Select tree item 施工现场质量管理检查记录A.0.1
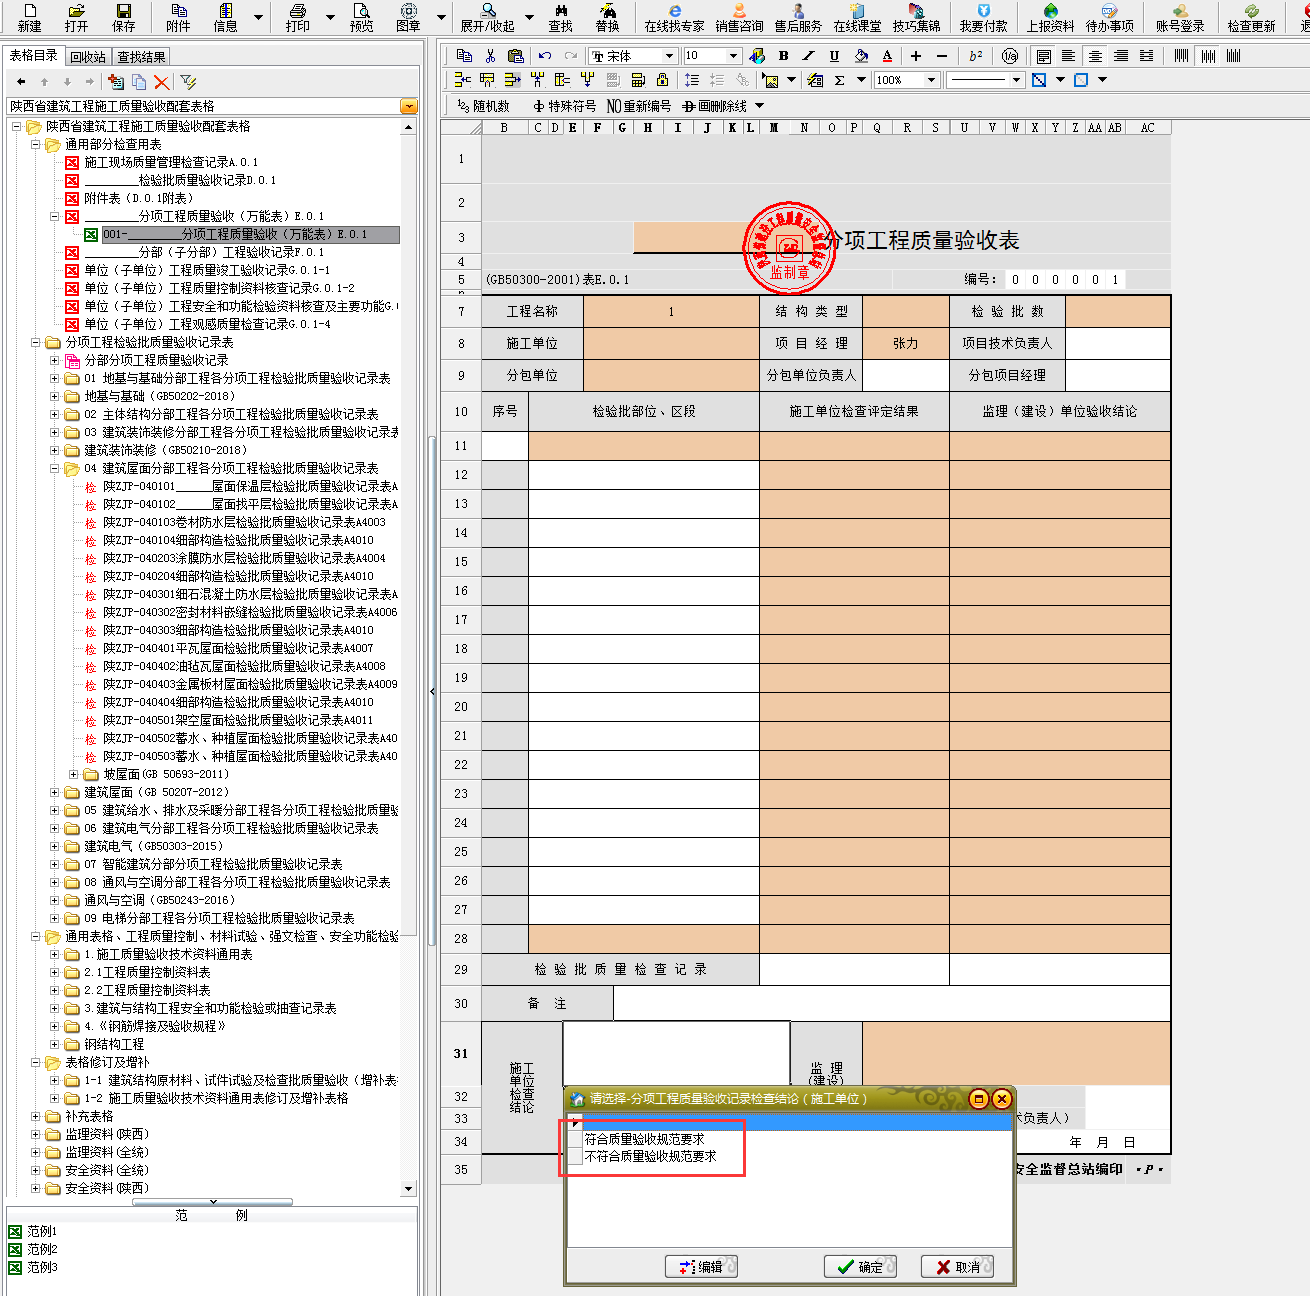The image size is (1310, 1296). (x=171, y=162)
